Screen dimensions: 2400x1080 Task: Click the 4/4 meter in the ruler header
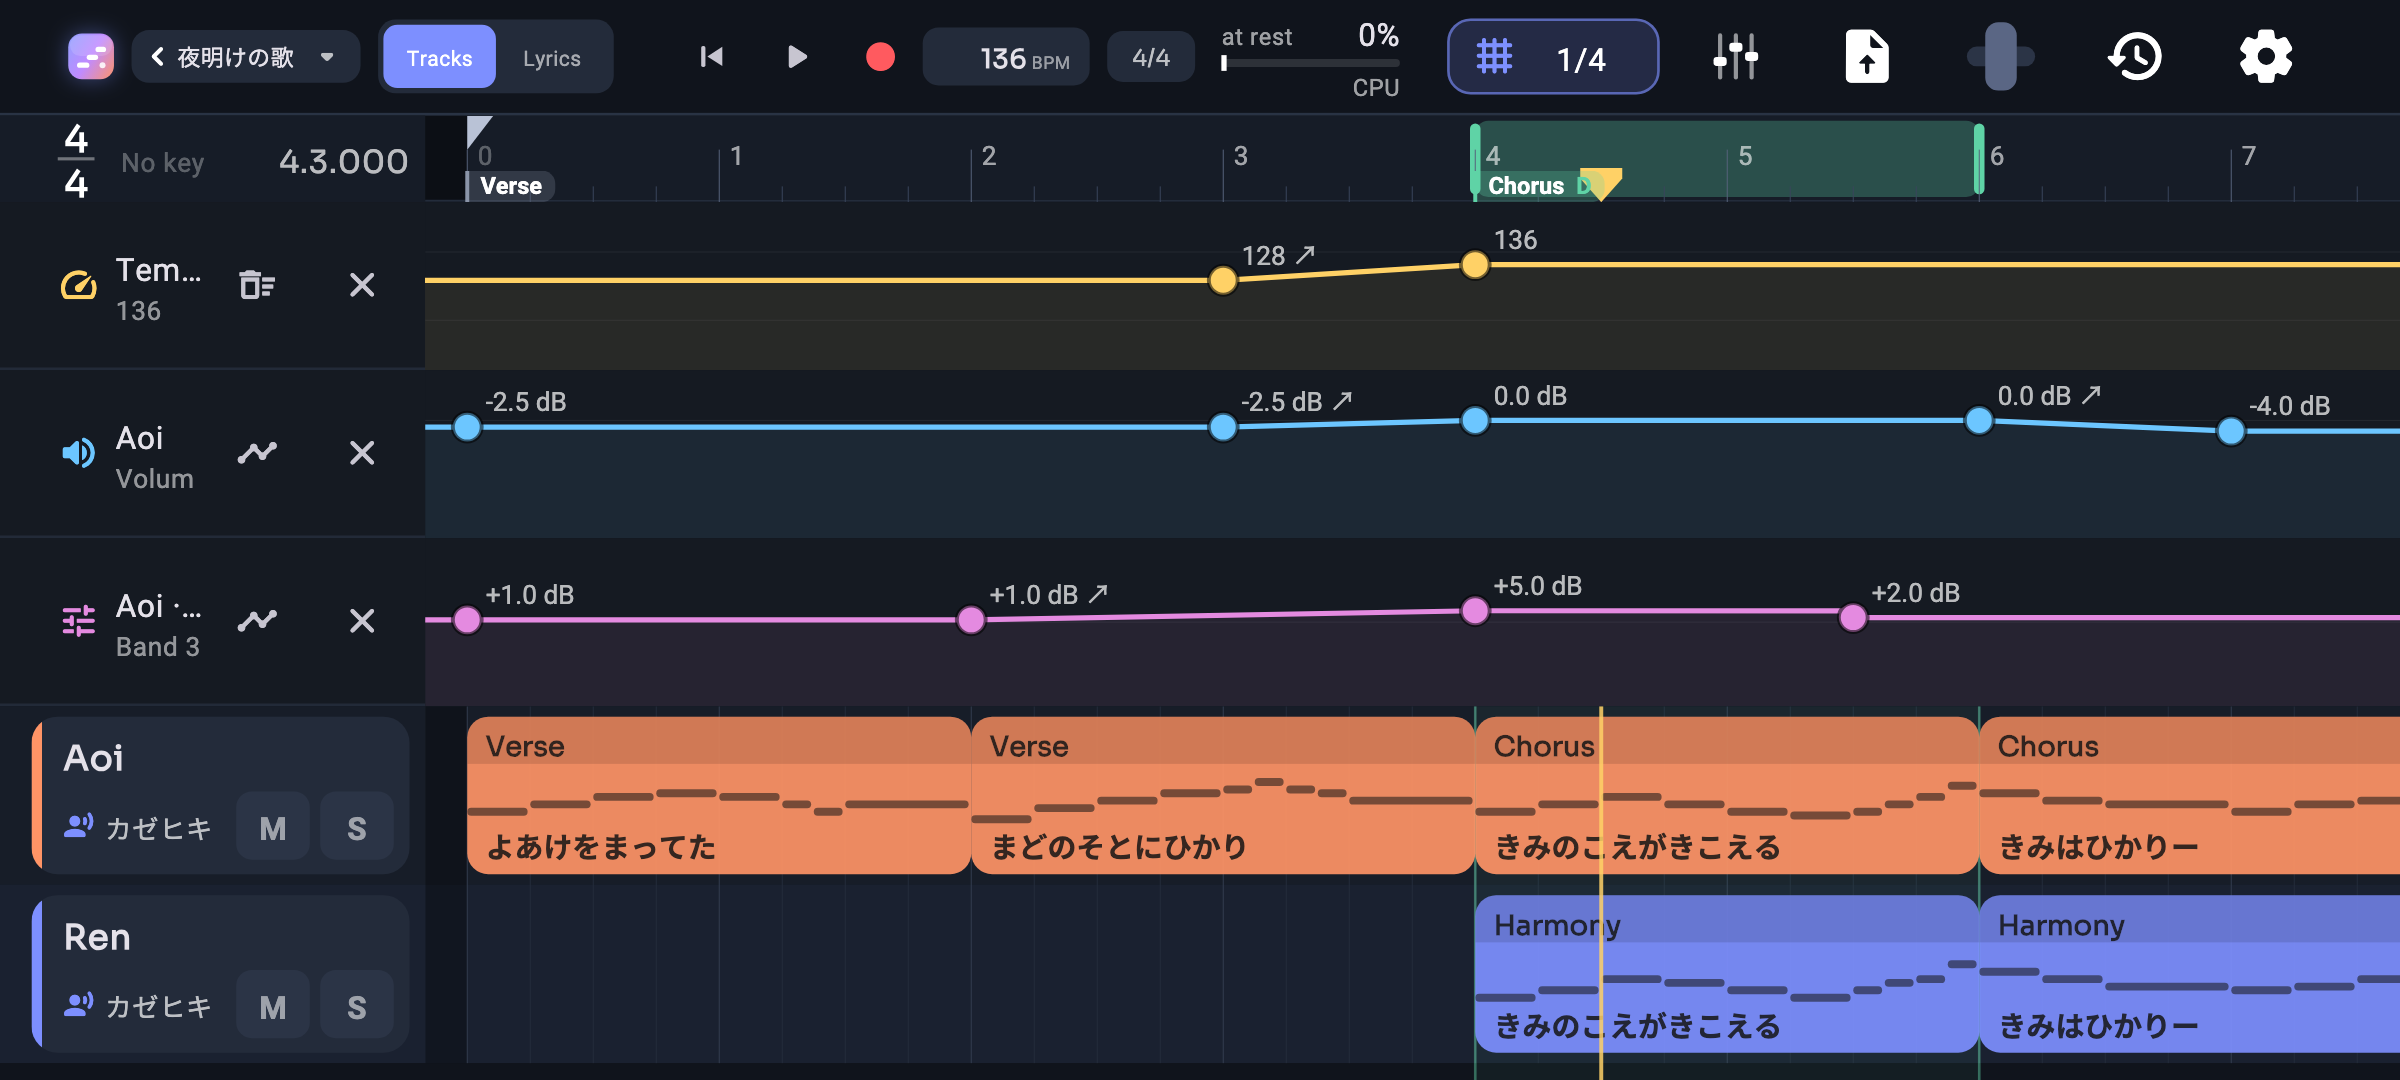coord(76,161)
